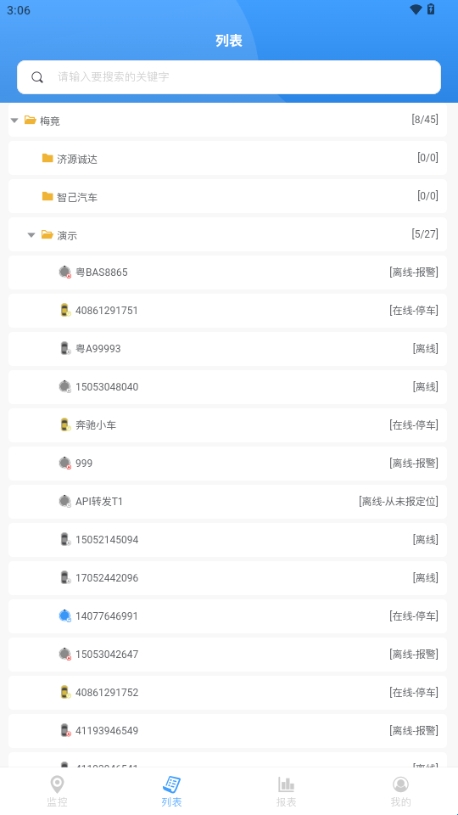Click the 离线-报警 status of 999
This screenshot has width=458, height=815.
(414, 463)
